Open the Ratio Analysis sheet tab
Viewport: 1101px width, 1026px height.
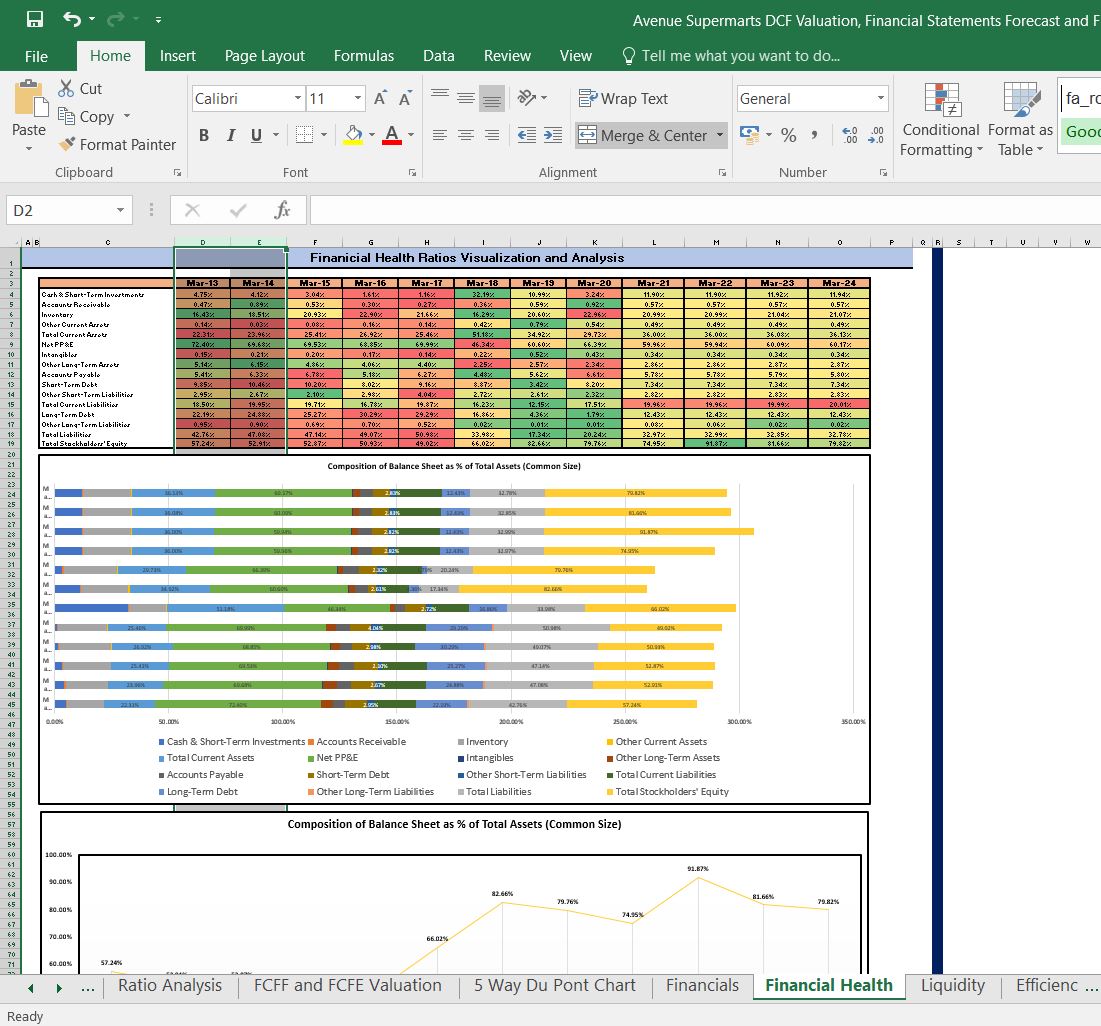170,985
